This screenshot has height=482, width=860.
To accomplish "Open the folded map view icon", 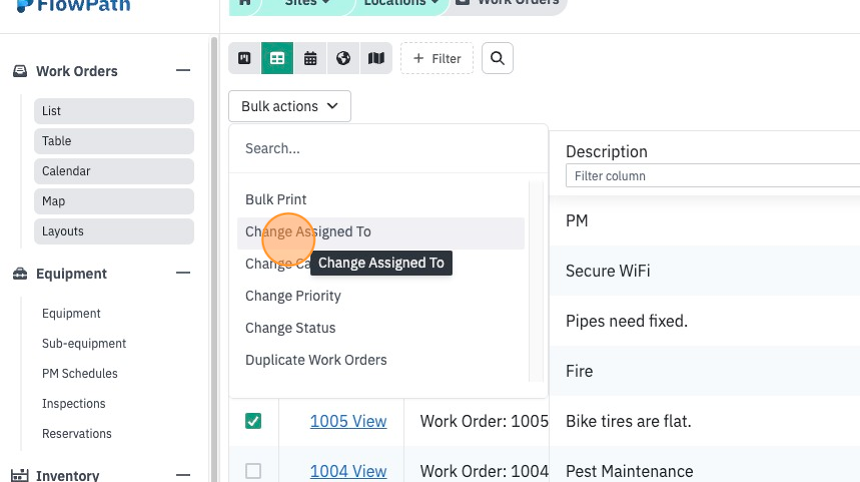I will 376,58.
